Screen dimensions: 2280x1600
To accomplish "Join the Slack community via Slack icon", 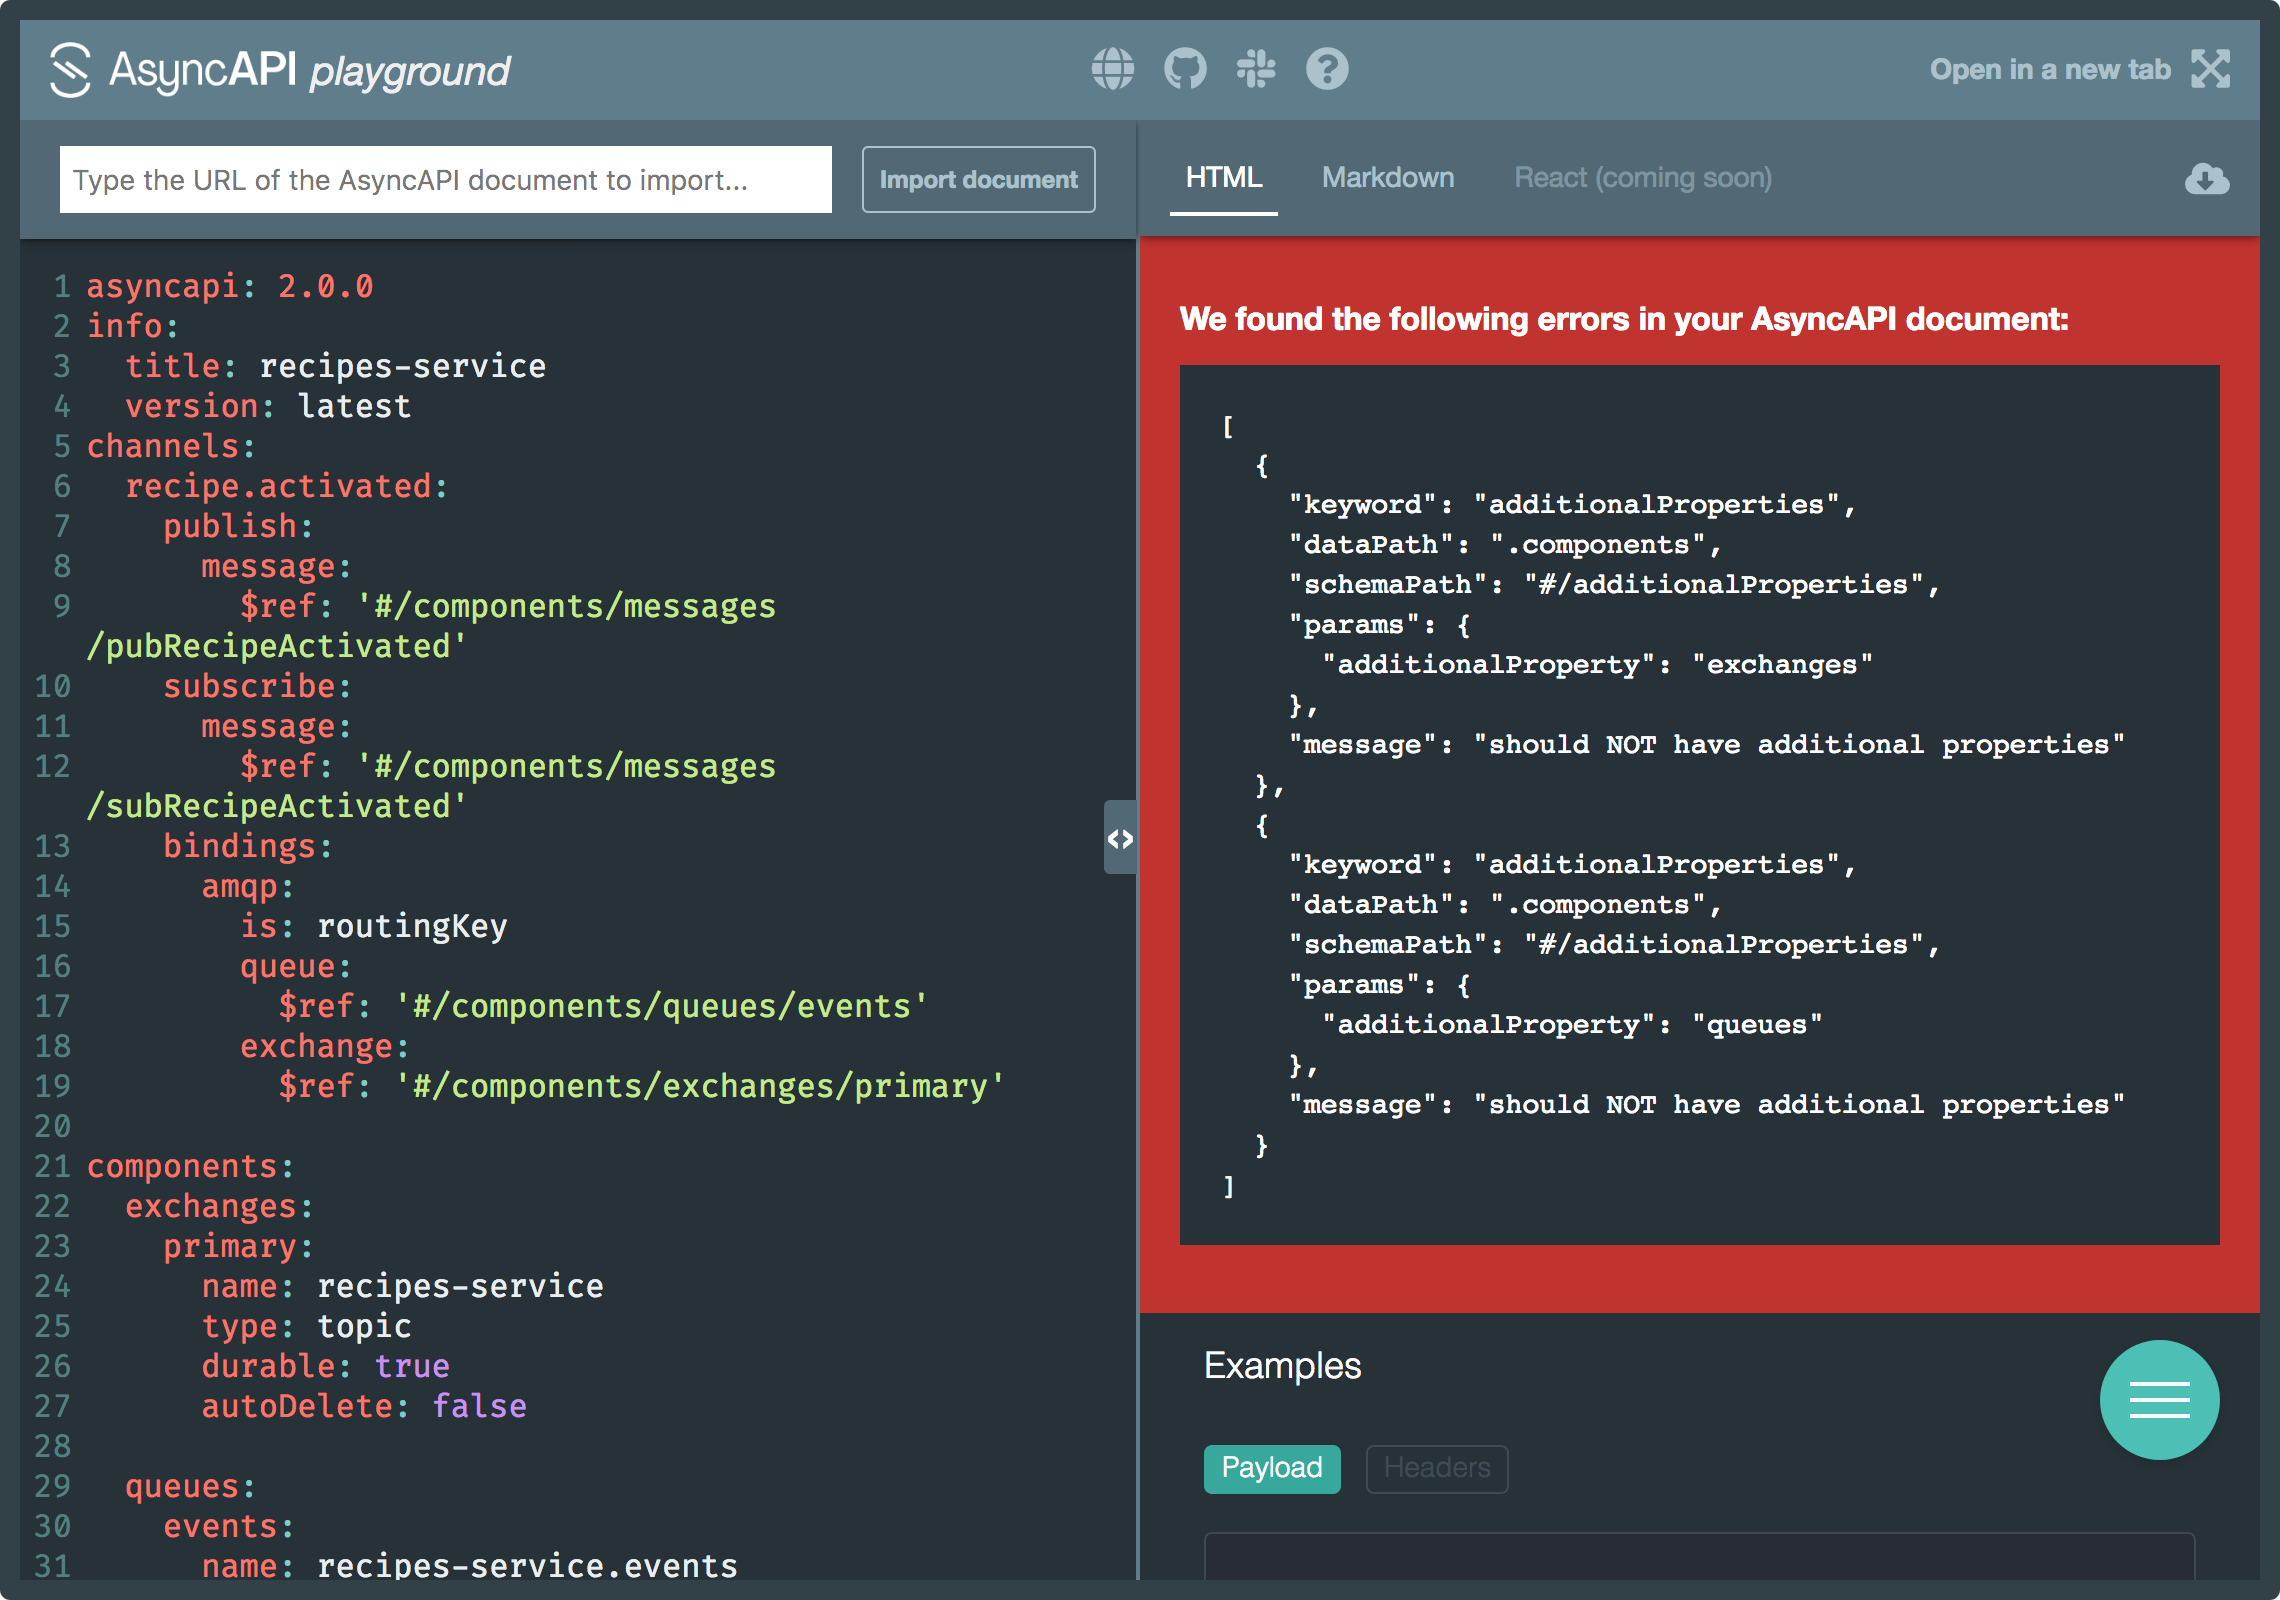I will (1256, 68).
